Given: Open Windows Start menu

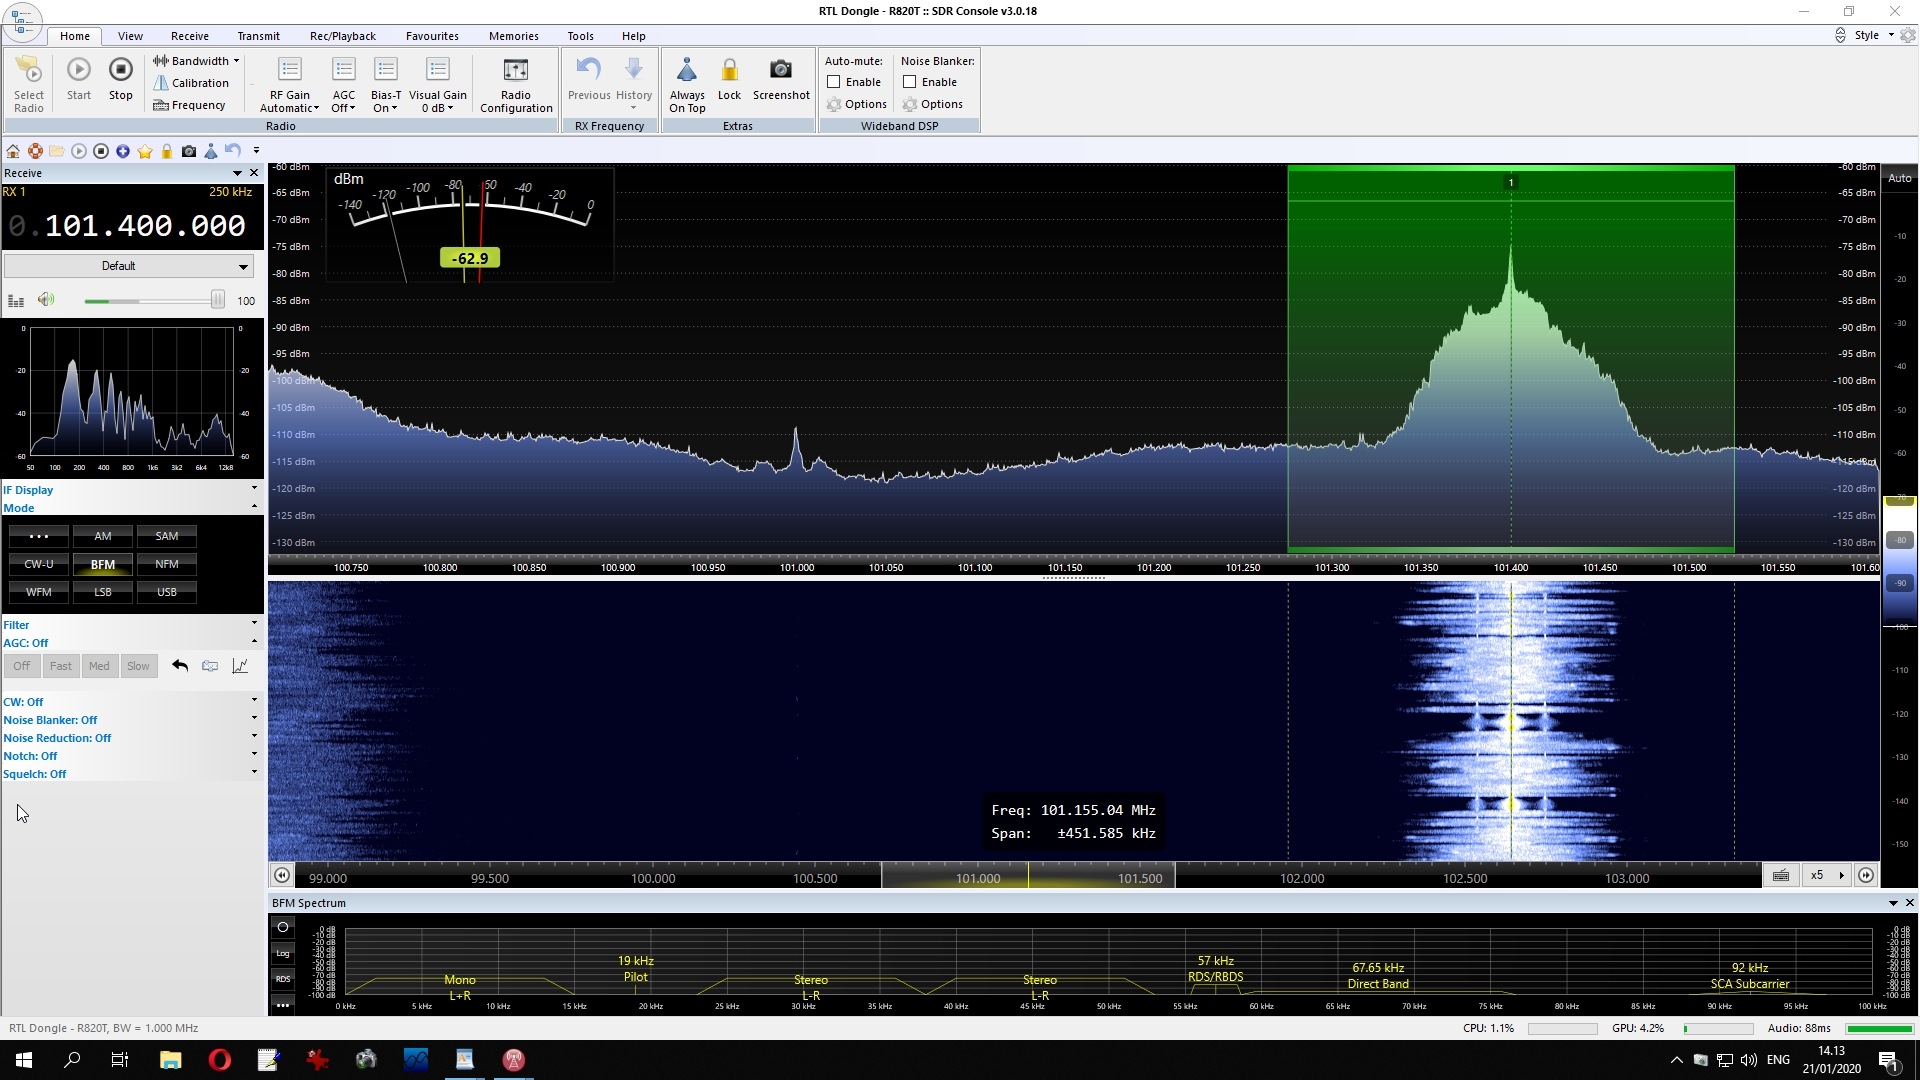Looking at the screenshot, I should pos(24,1060).
